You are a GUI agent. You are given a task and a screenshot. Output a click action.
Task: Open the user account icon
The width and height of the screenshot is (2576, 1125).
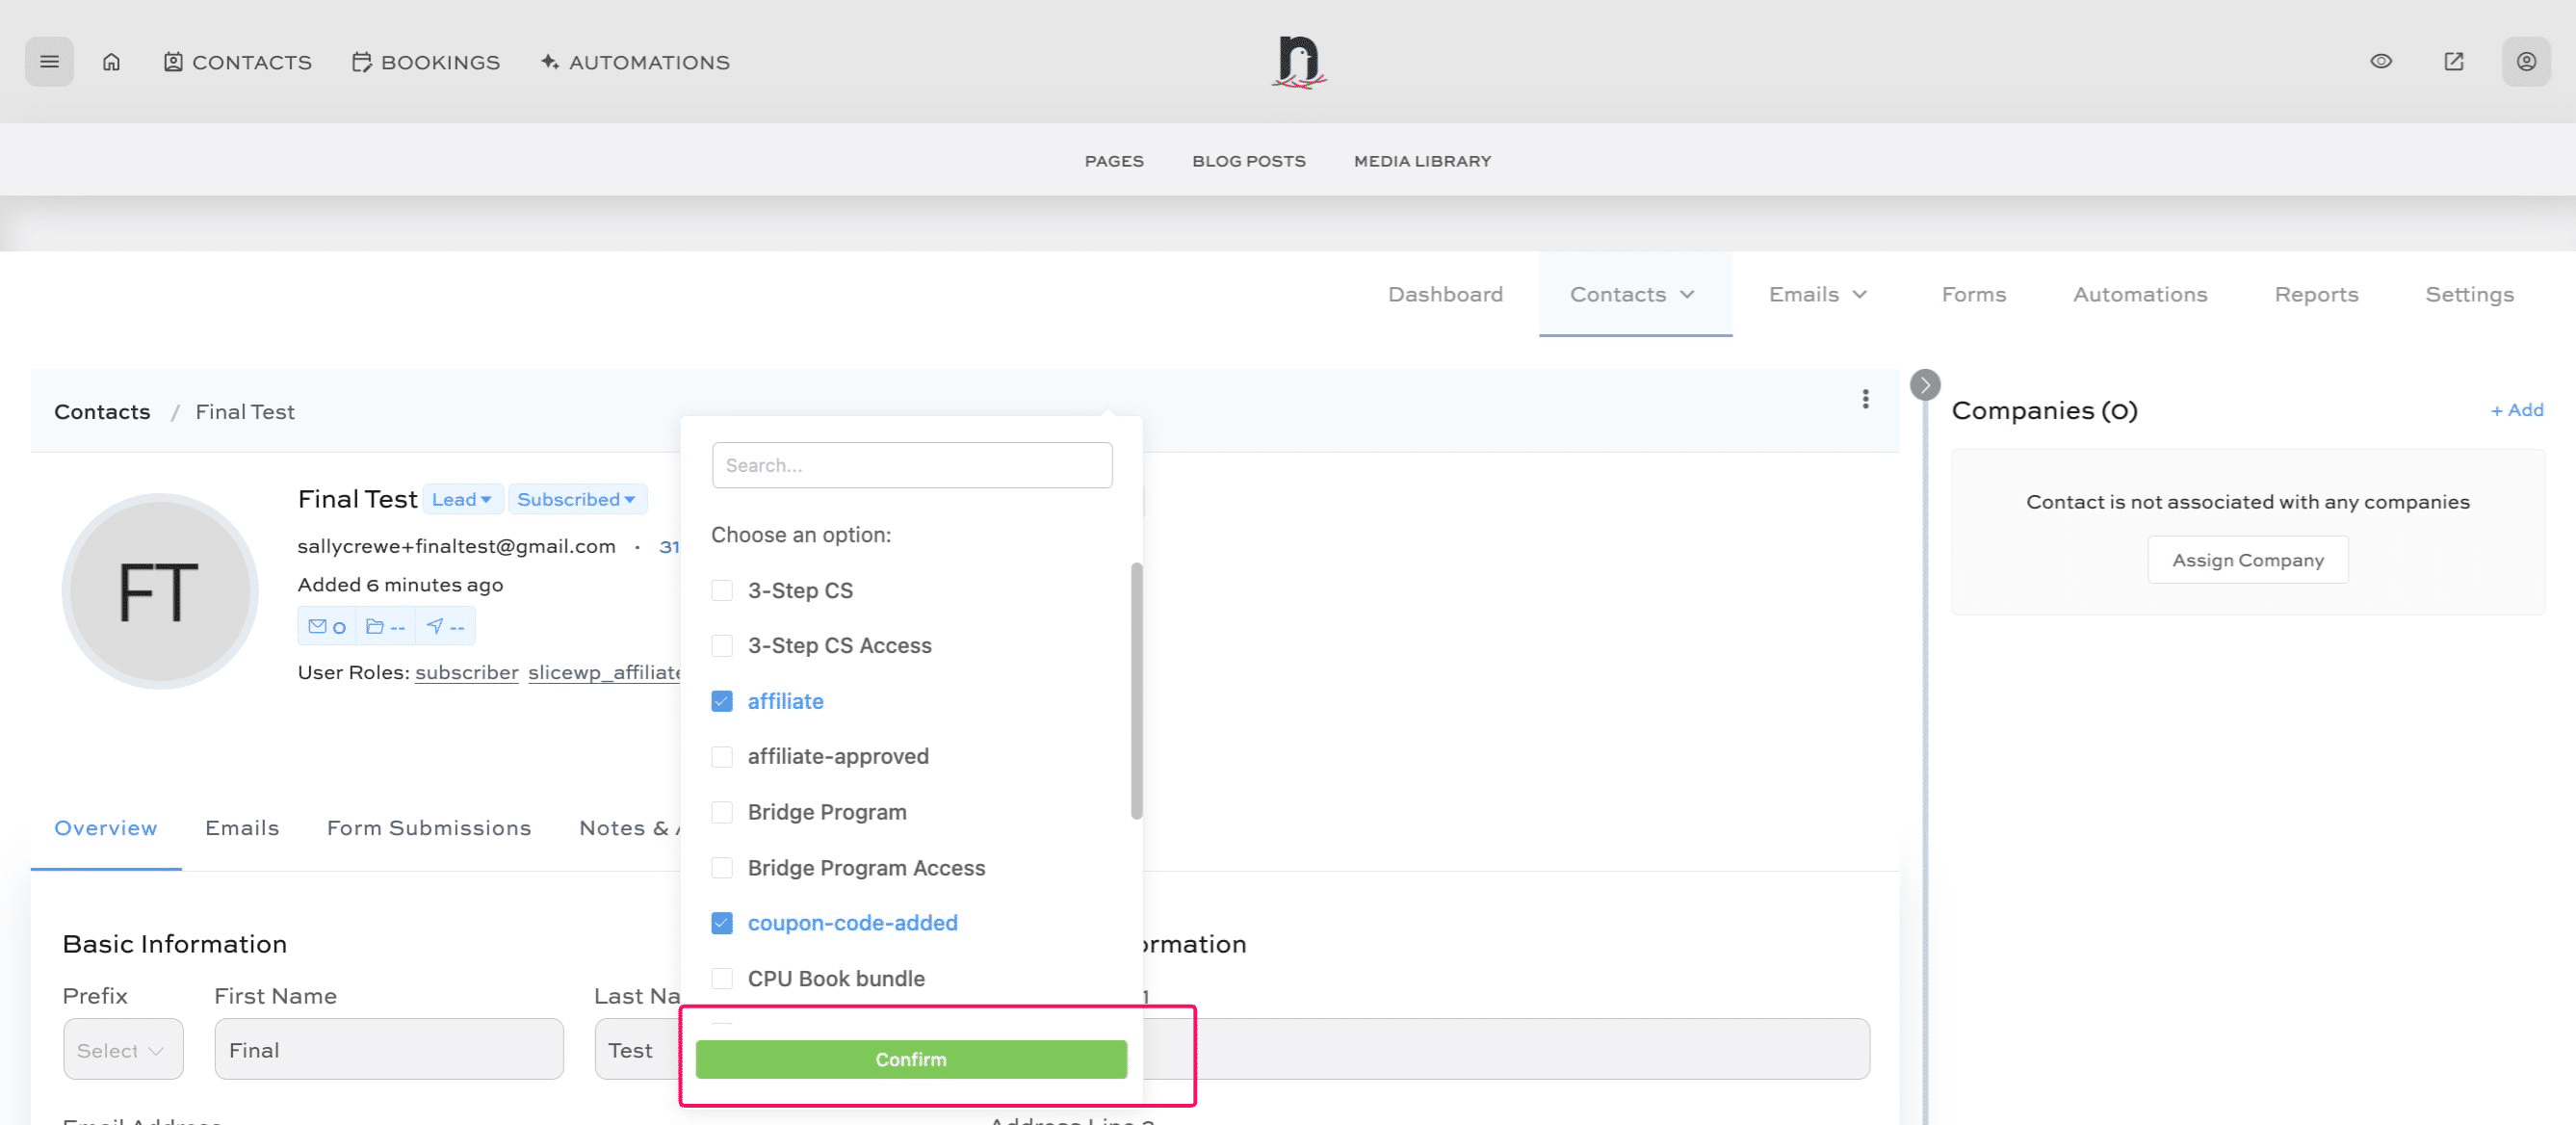pos(2525,62)
